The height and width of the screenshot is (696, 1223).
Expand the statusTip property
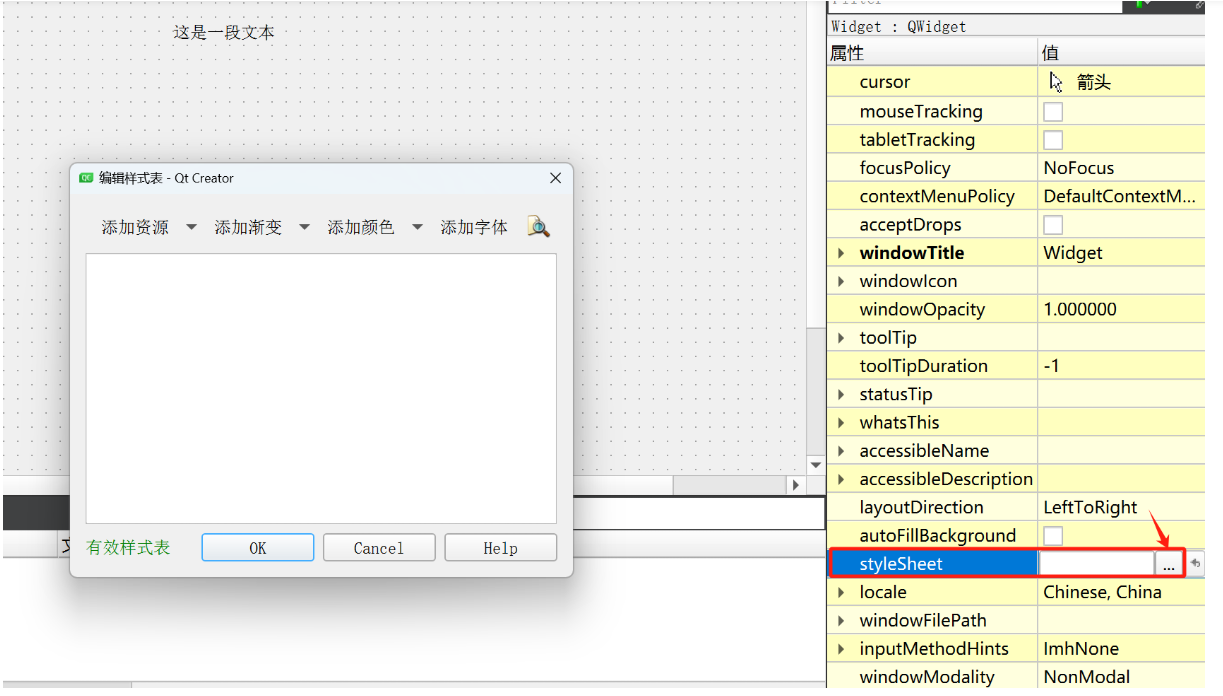841,394
